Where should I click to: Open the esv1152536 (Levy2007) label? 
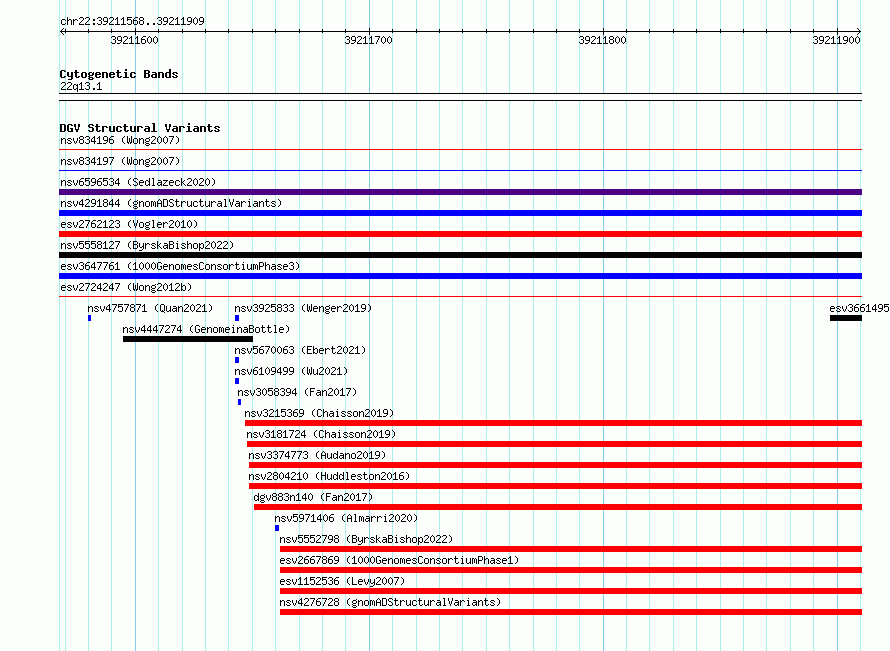tap(342, 581)
